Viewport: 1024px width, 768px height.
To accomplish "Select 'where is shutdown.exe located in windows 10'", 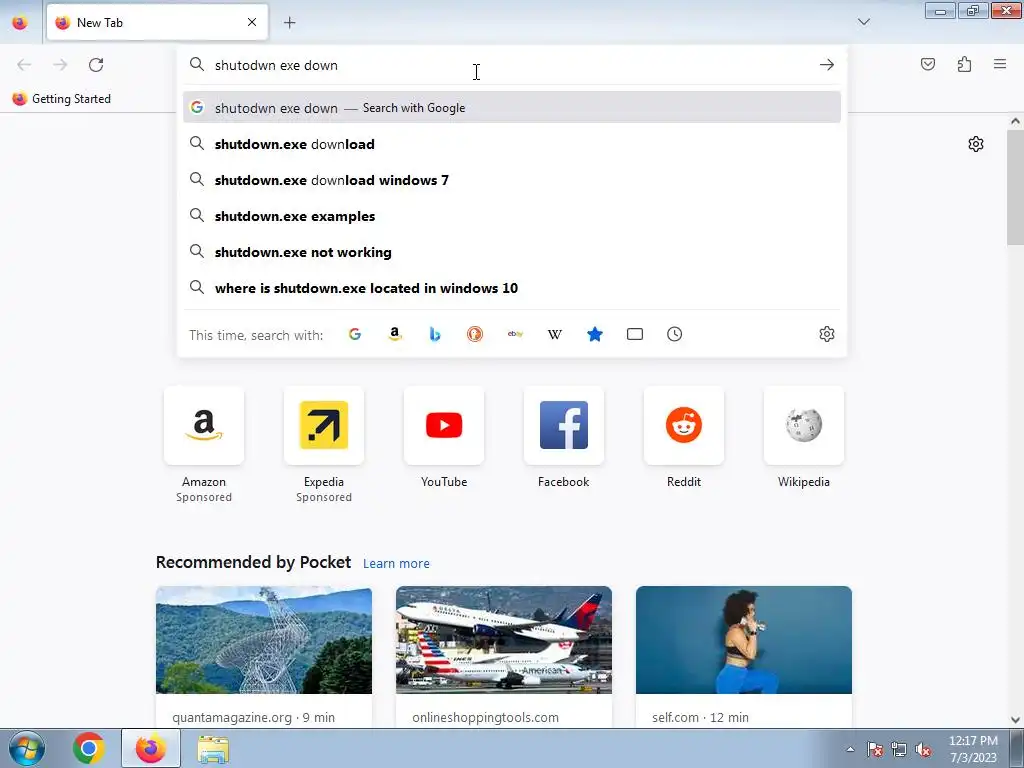I will point(512,288).
